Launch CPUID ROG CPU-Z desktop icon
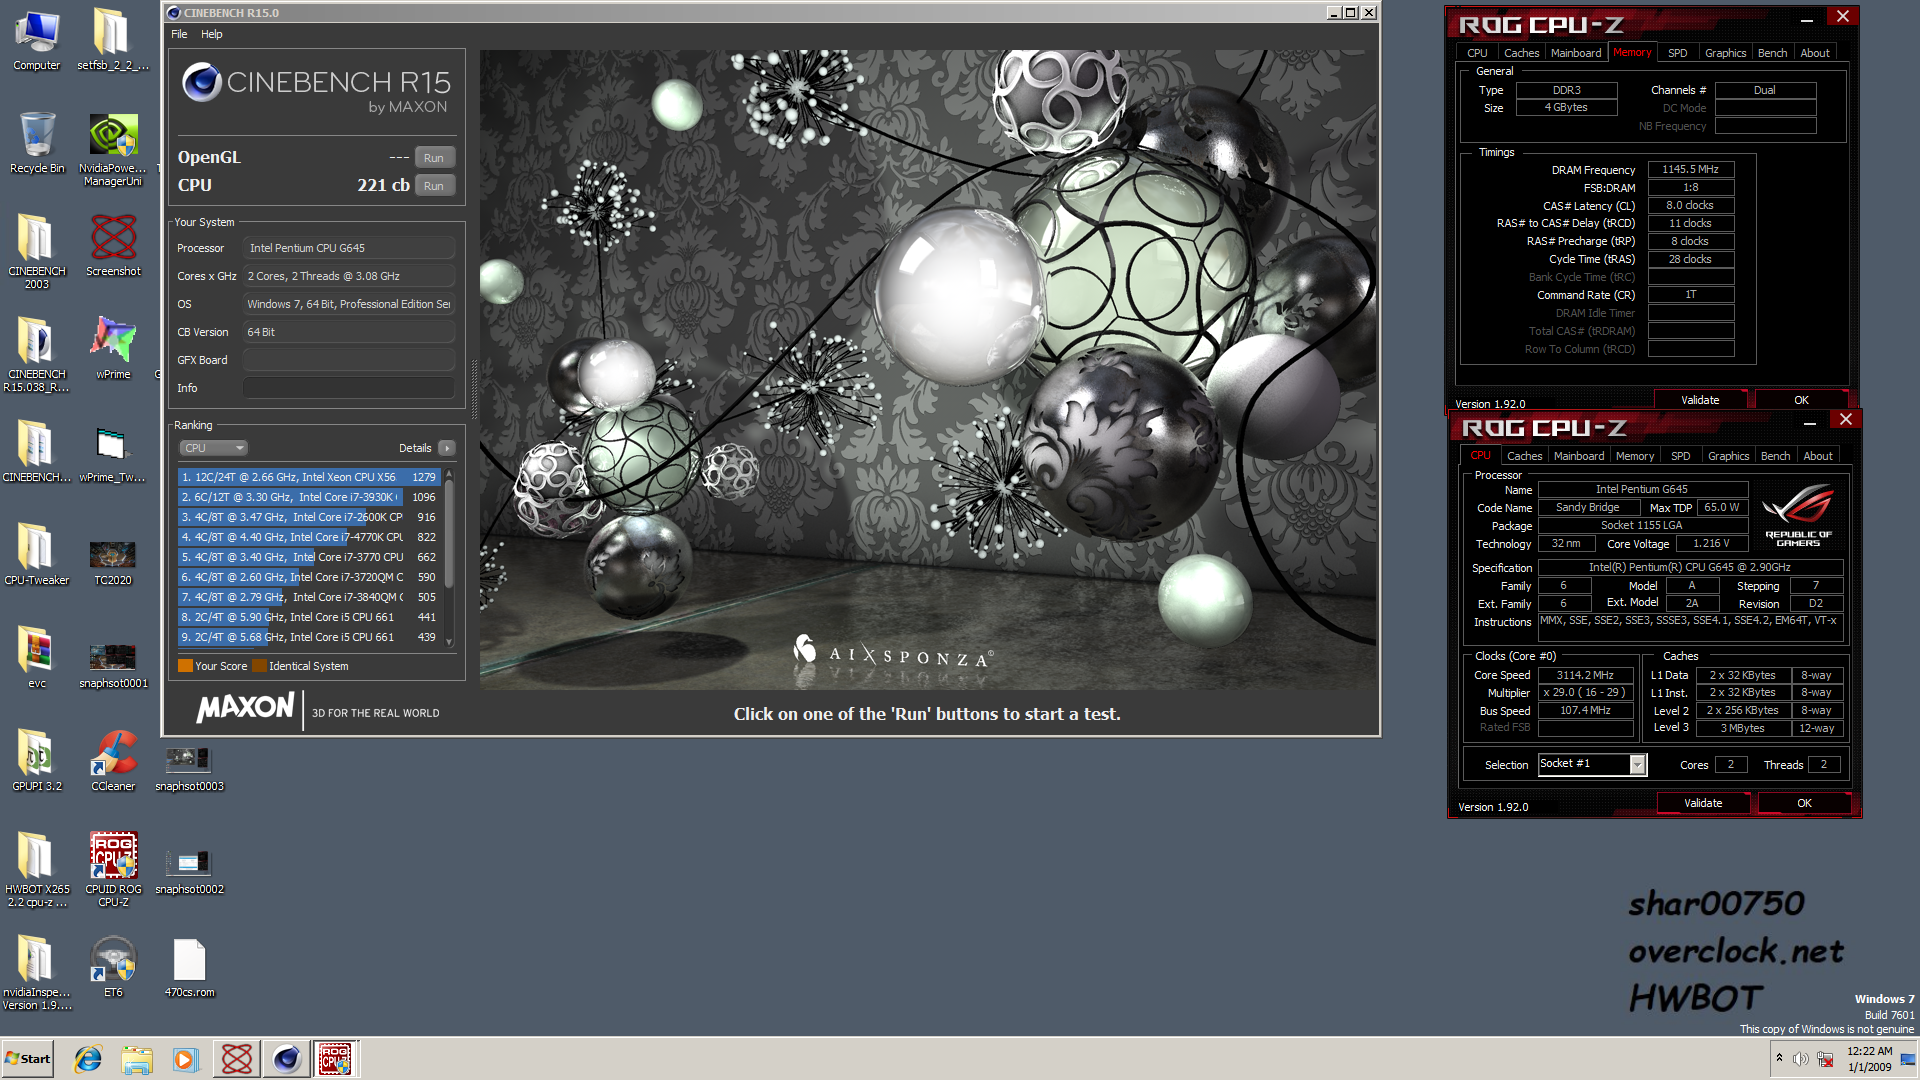1920x1080 pixels. pyautogui.click(x=113, y=869)
